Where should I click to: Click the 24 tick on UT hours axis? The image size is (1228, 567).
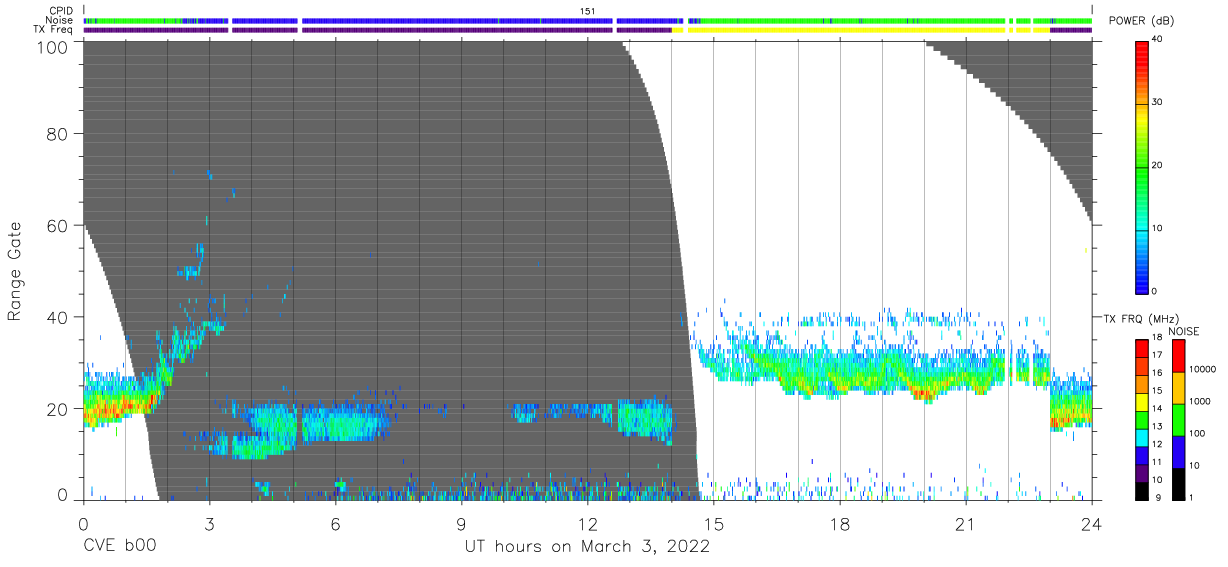click(1091, 523)
